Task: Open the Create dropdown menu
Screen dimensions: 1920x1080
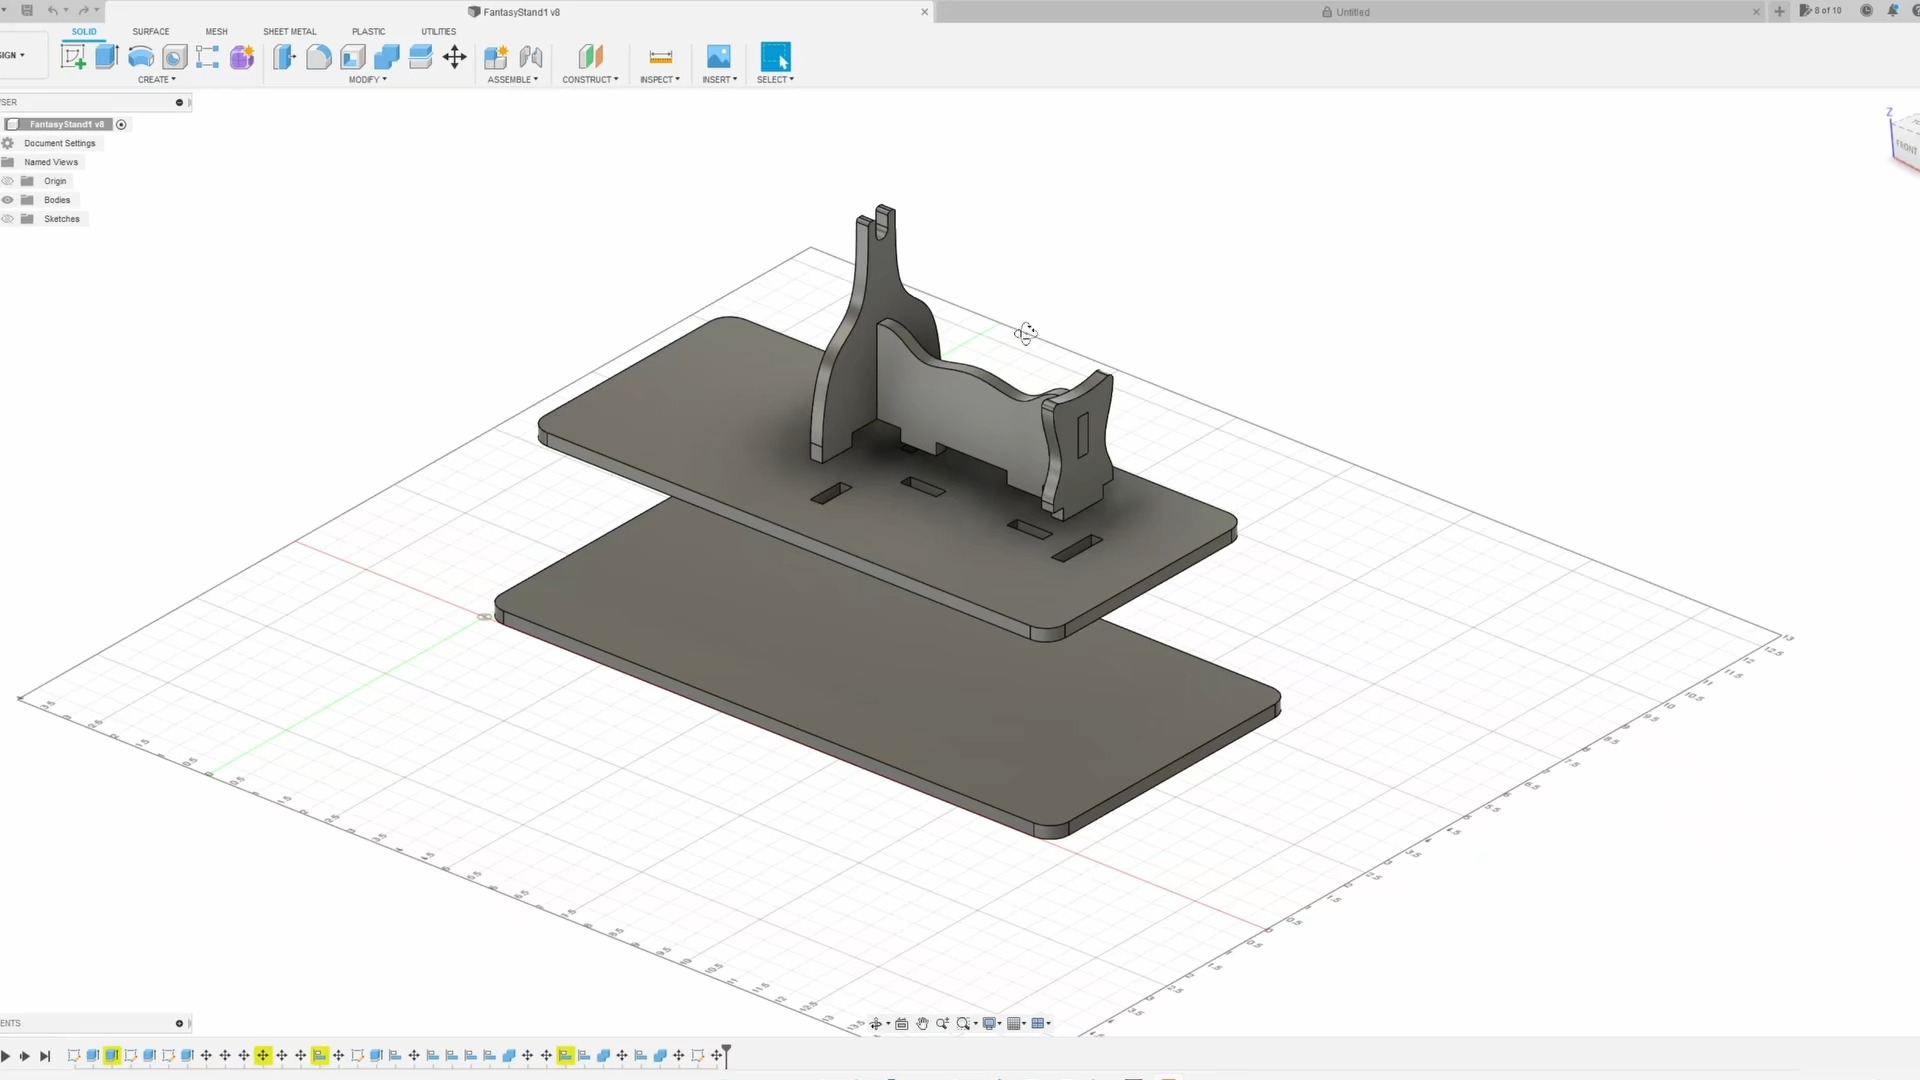Action: tap(157, 80)
